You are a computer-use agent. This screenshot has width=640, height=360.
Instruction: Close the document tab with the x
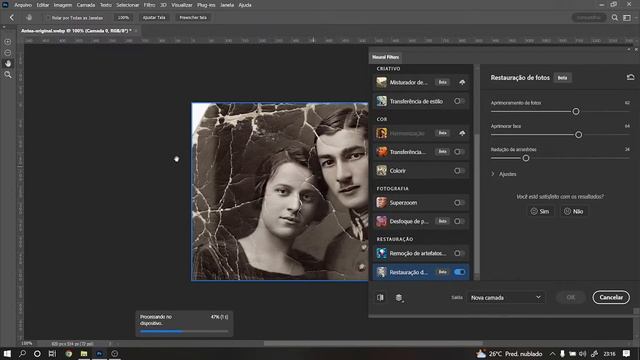pyautogui.click(x=136, y=31)
